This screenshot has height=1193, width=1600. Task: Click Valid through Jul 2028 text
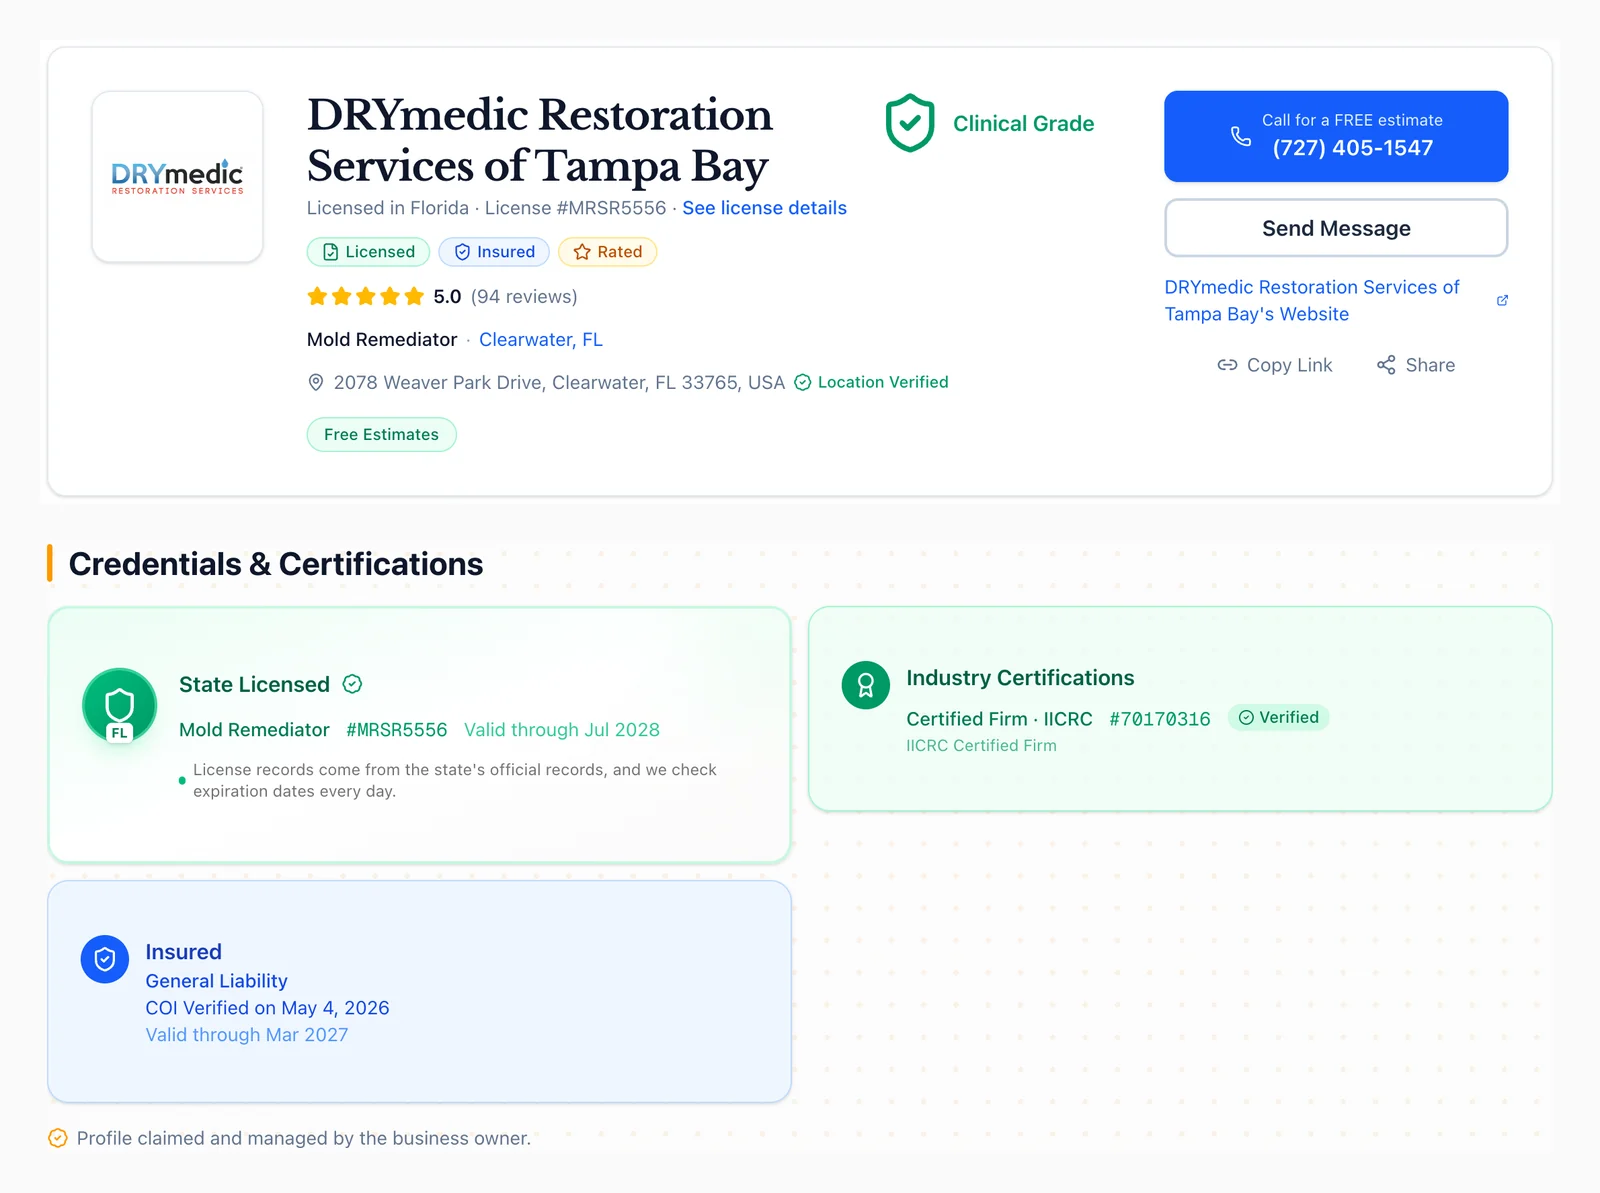[562, 730]
